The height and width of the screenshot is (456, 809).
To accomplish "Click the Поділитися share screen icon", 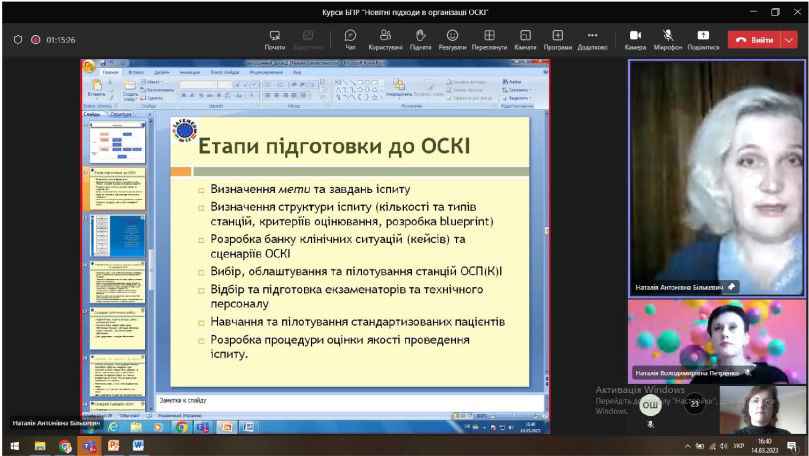I will pyautogui.click(x=703, y=39).
